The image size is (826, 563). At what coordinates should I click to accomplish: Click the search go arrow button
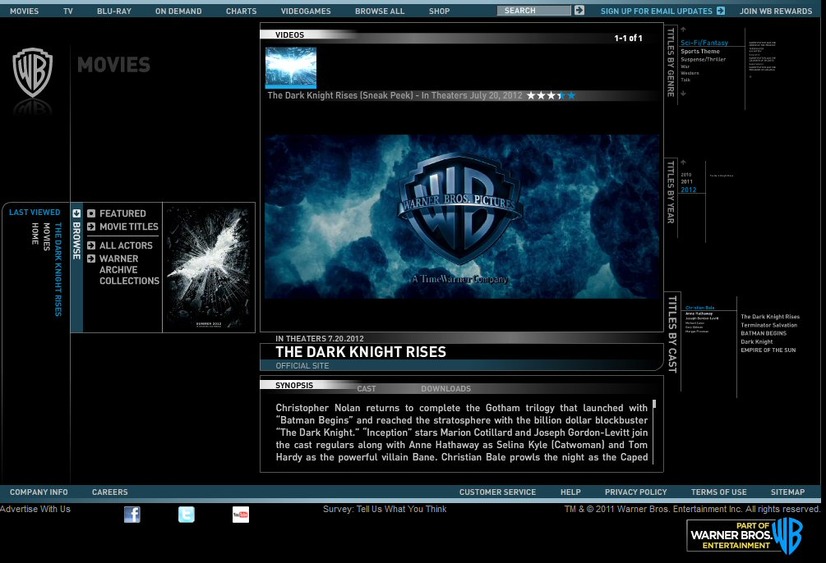pos(579,10)
